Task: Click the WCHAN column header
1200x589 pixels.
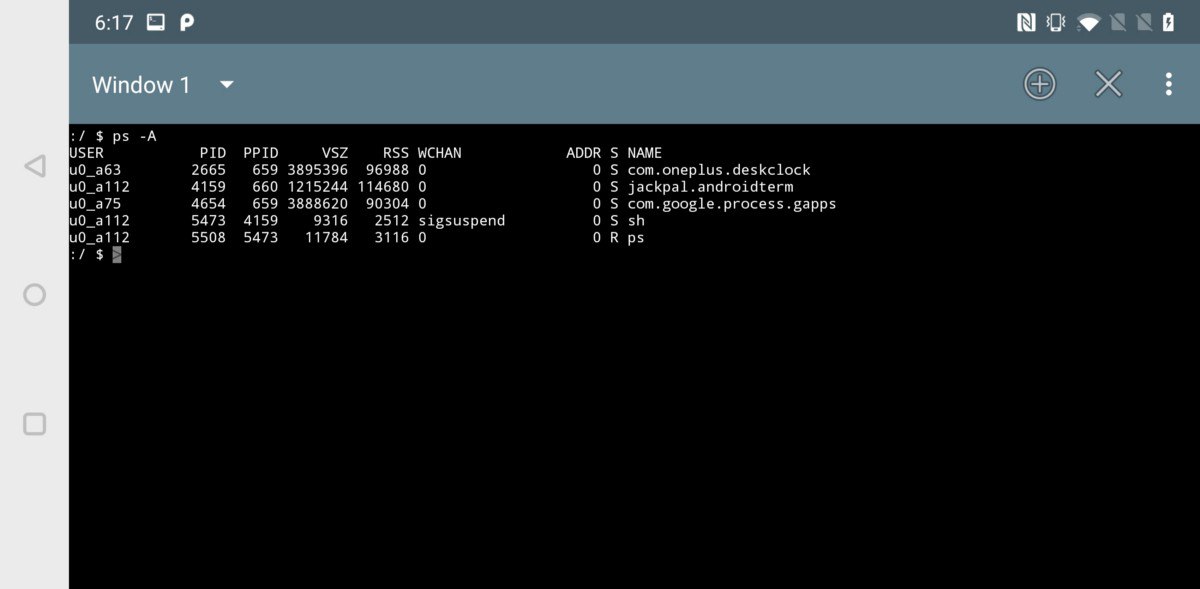Action: point(439,153)
